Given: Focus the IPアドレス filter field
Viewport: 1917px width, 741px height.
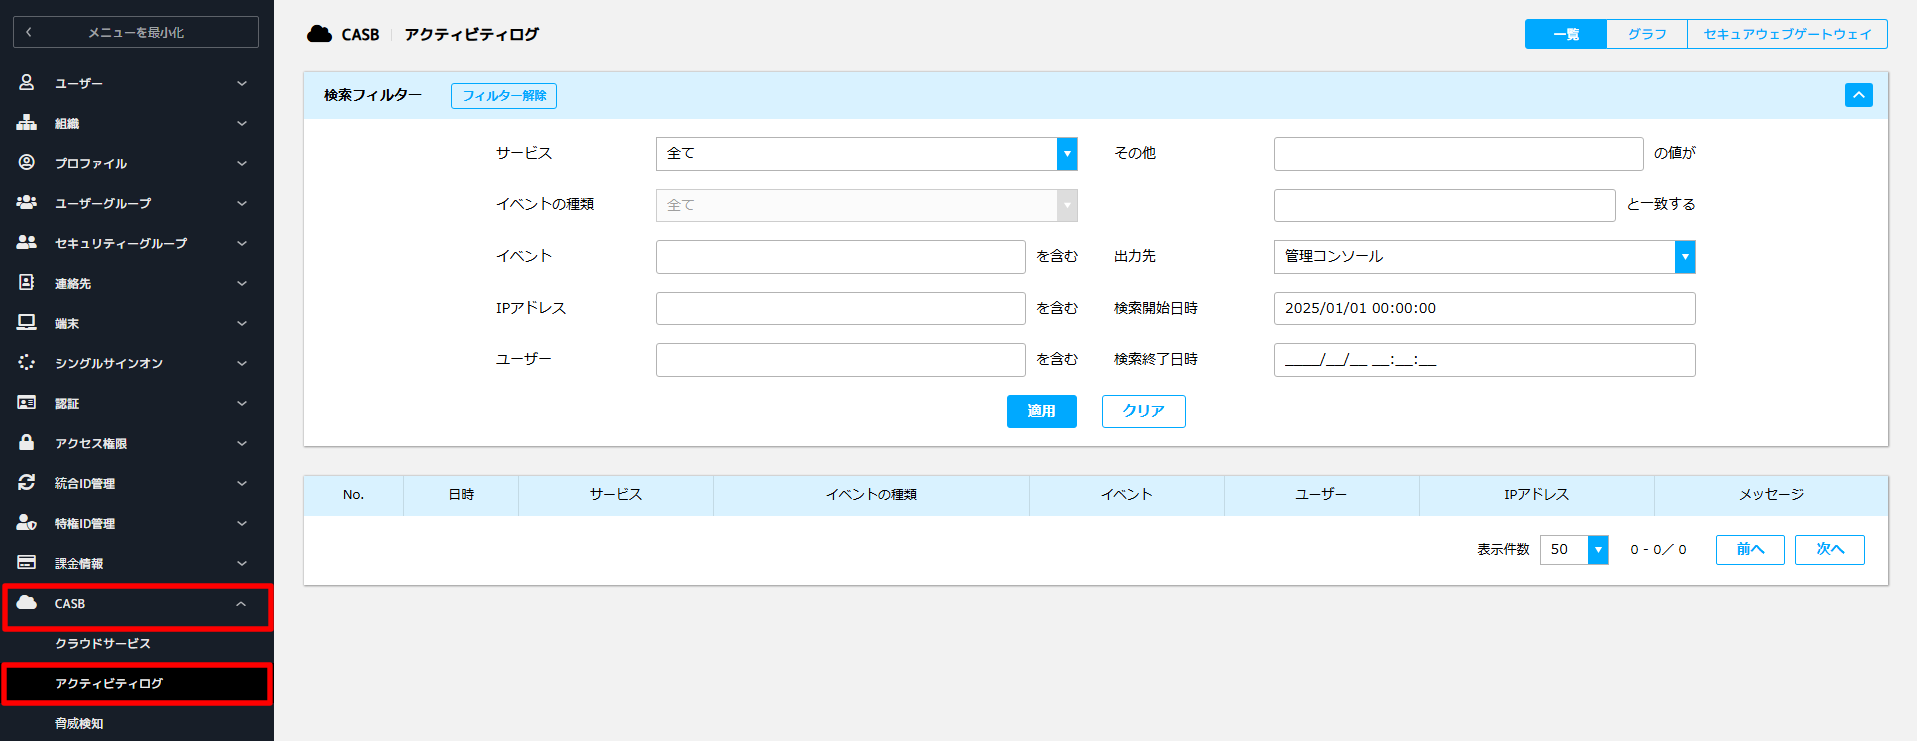Looking at the screenshot, I should pyautogui.click(x=841, y=308).
